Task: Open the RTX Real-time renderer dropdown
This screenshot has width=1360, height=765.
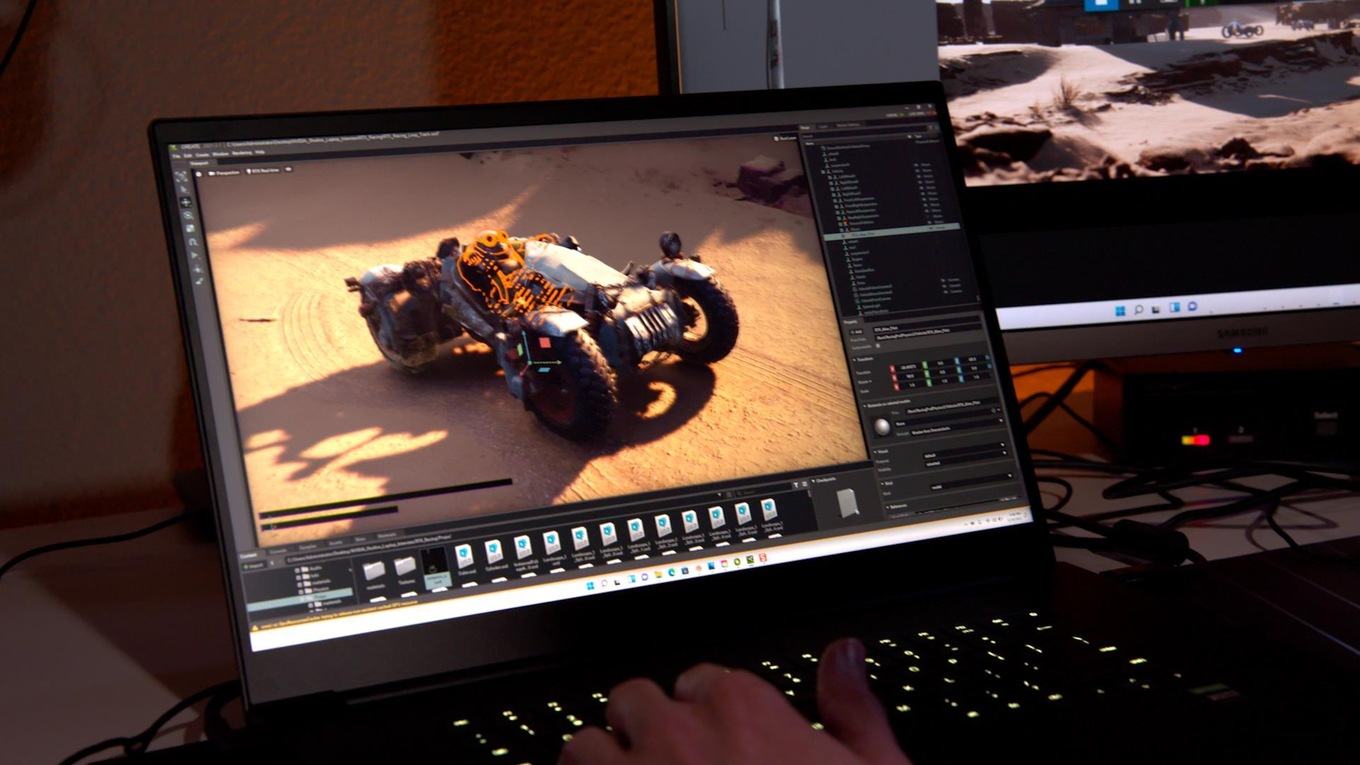Action: (263, 171)
